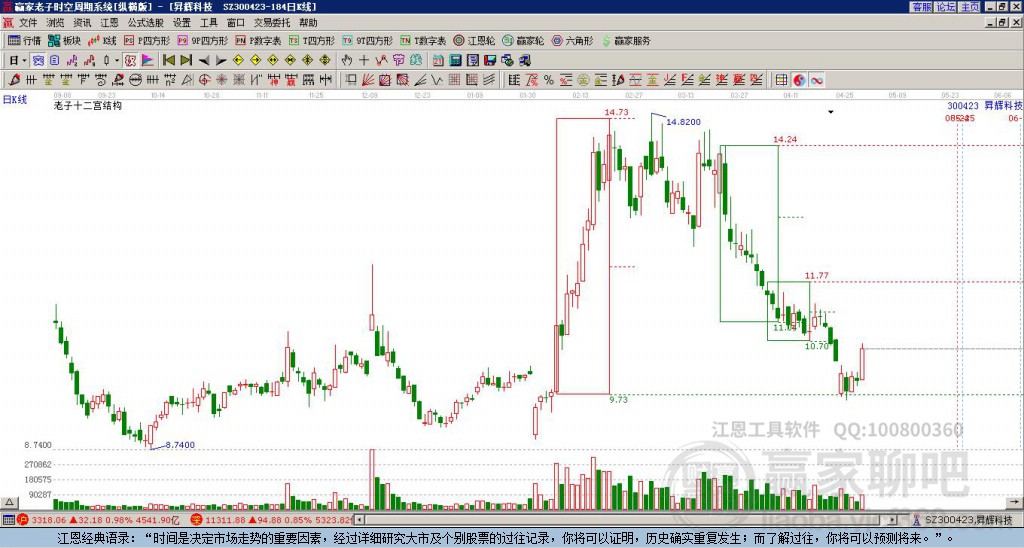Open the 公式选股 menu
1024x548 pixels.
(x=146, y=23)
